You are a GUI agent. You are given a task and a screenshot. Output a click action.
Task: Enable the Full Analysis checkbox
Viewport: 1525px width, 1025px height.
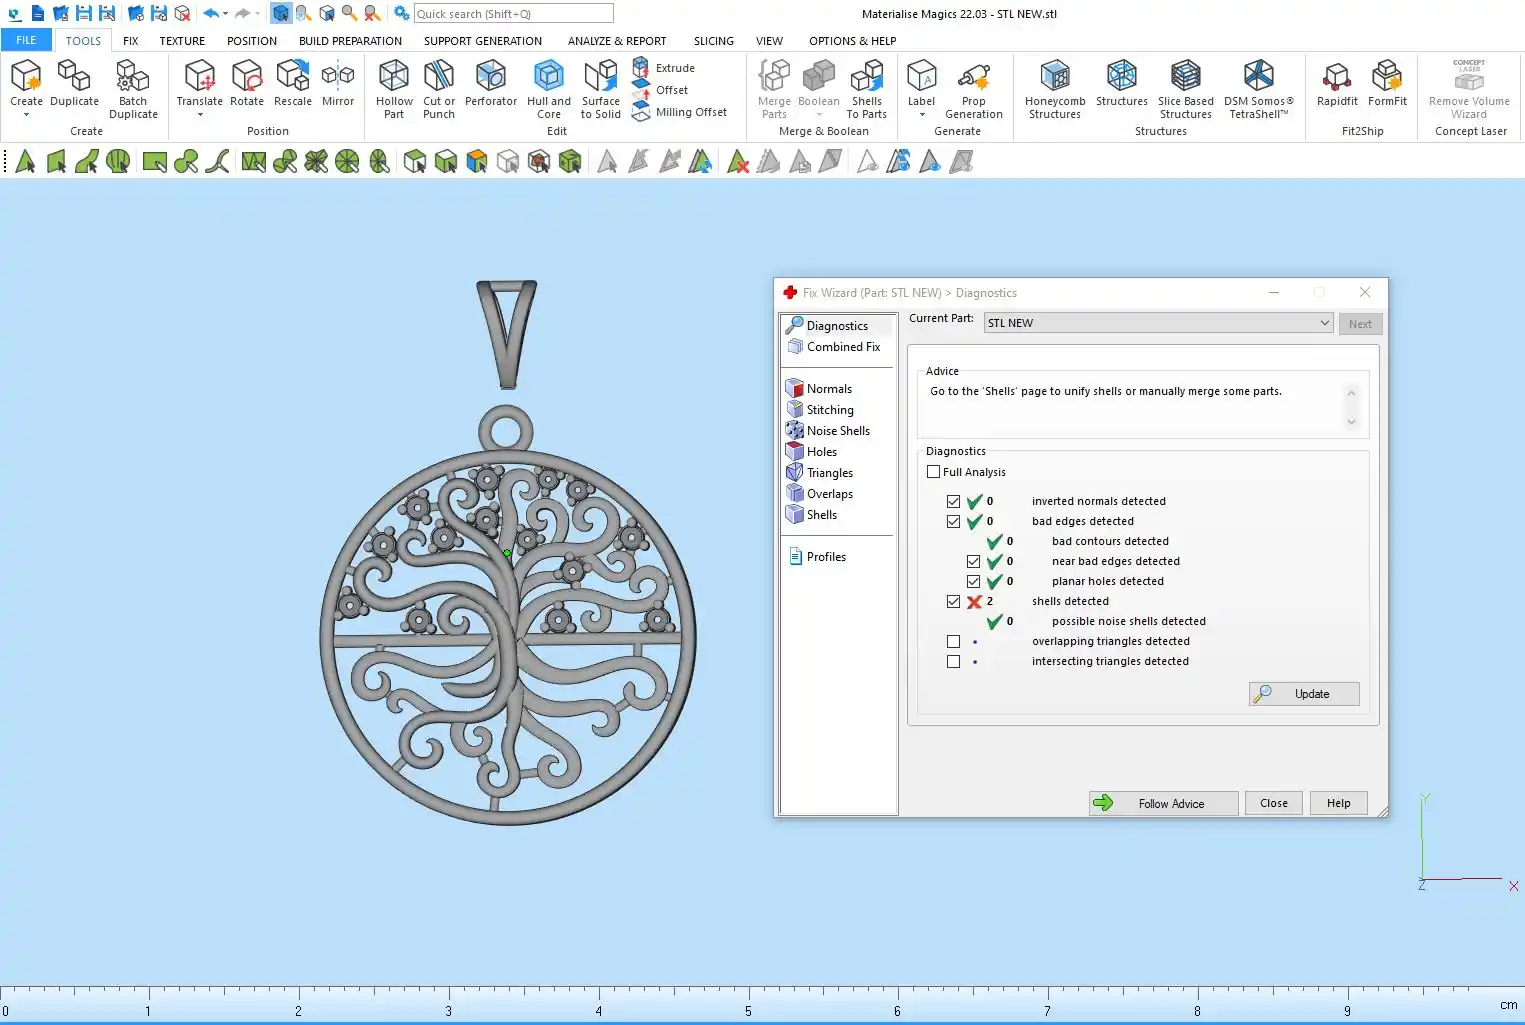[934, 472]
